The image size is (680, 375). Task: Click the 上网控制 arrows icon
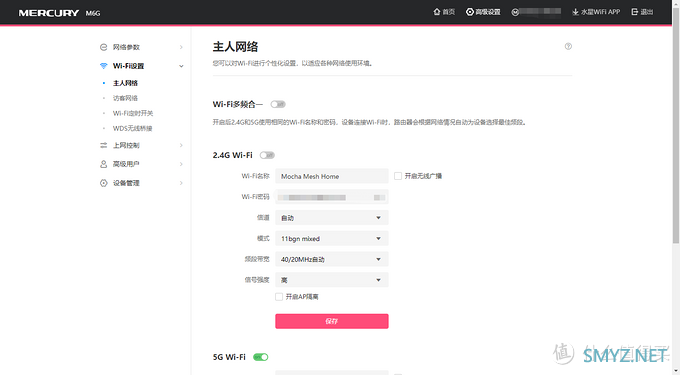tap(103, 145)
